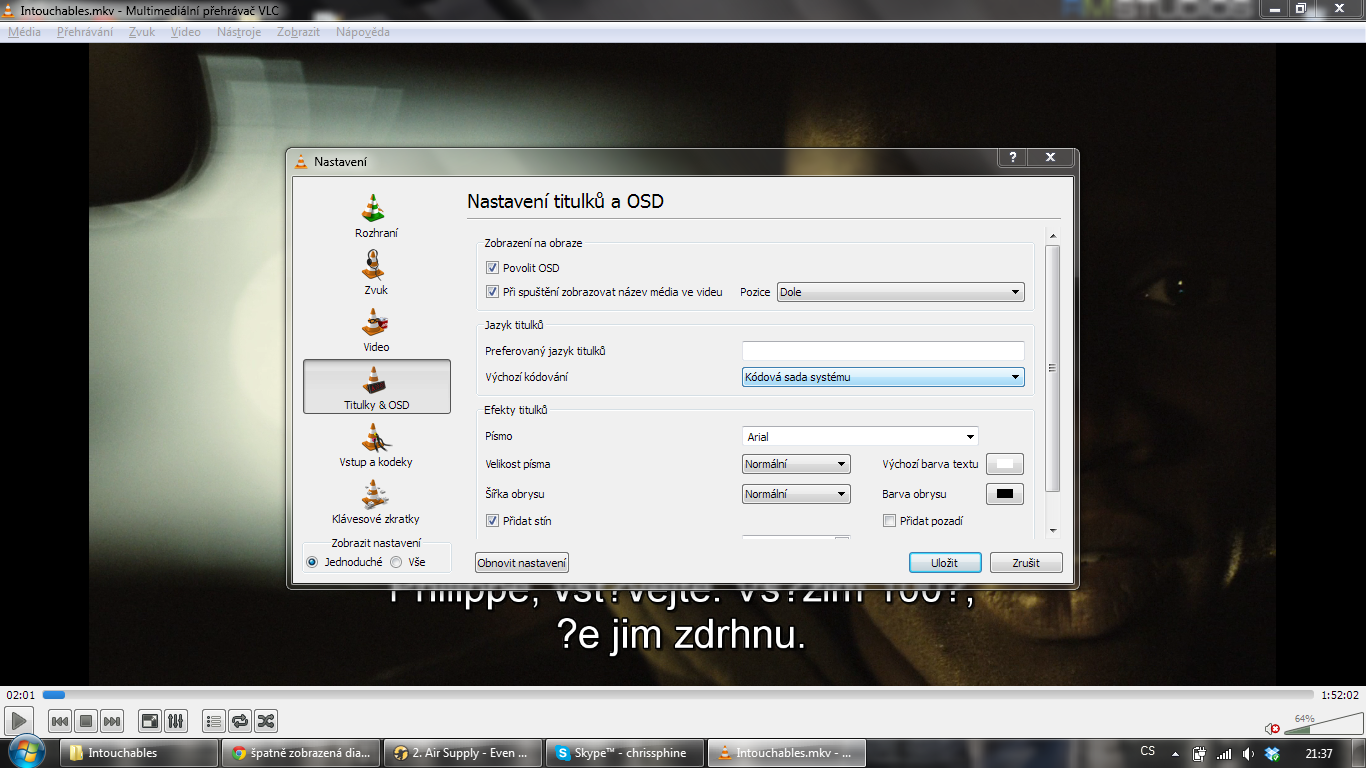Open the Klávesové zkratky category

[376, 502]
